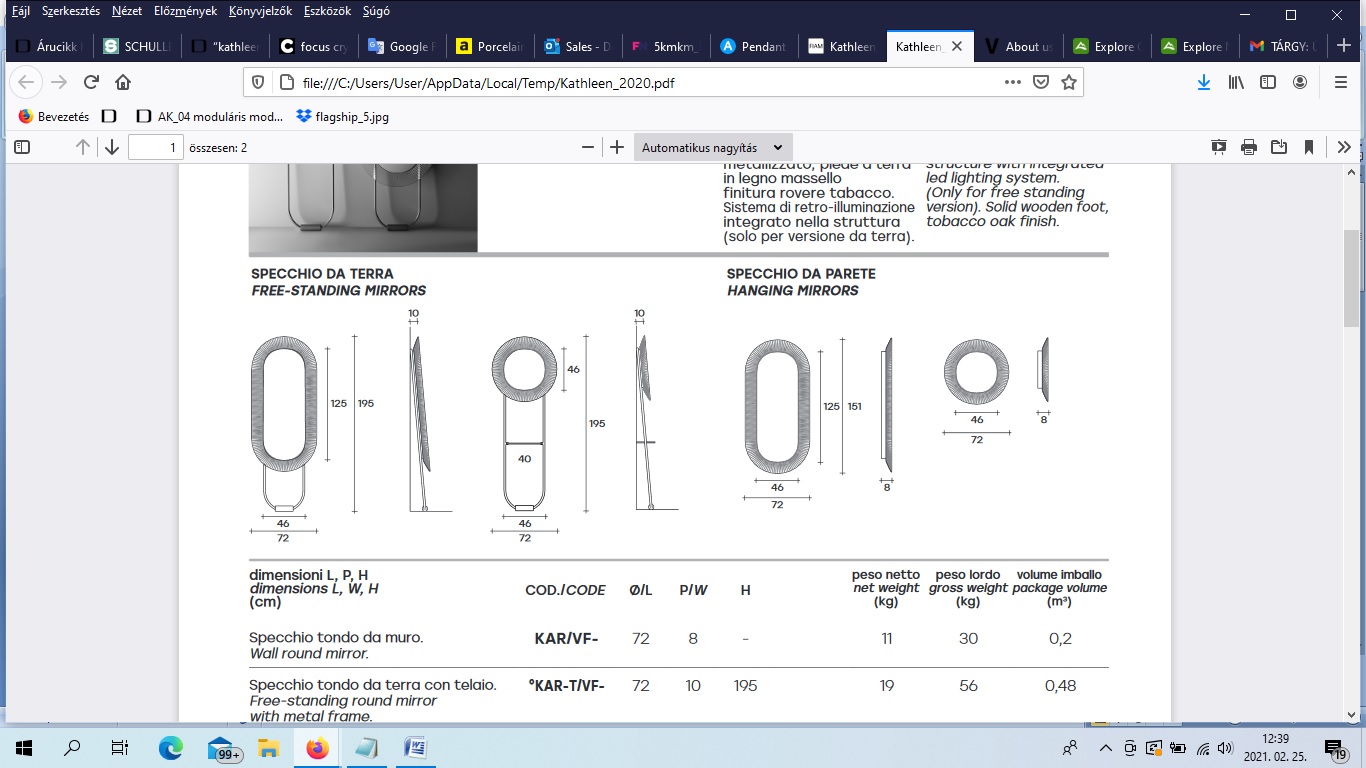Open the Windows Start menu

24,747
